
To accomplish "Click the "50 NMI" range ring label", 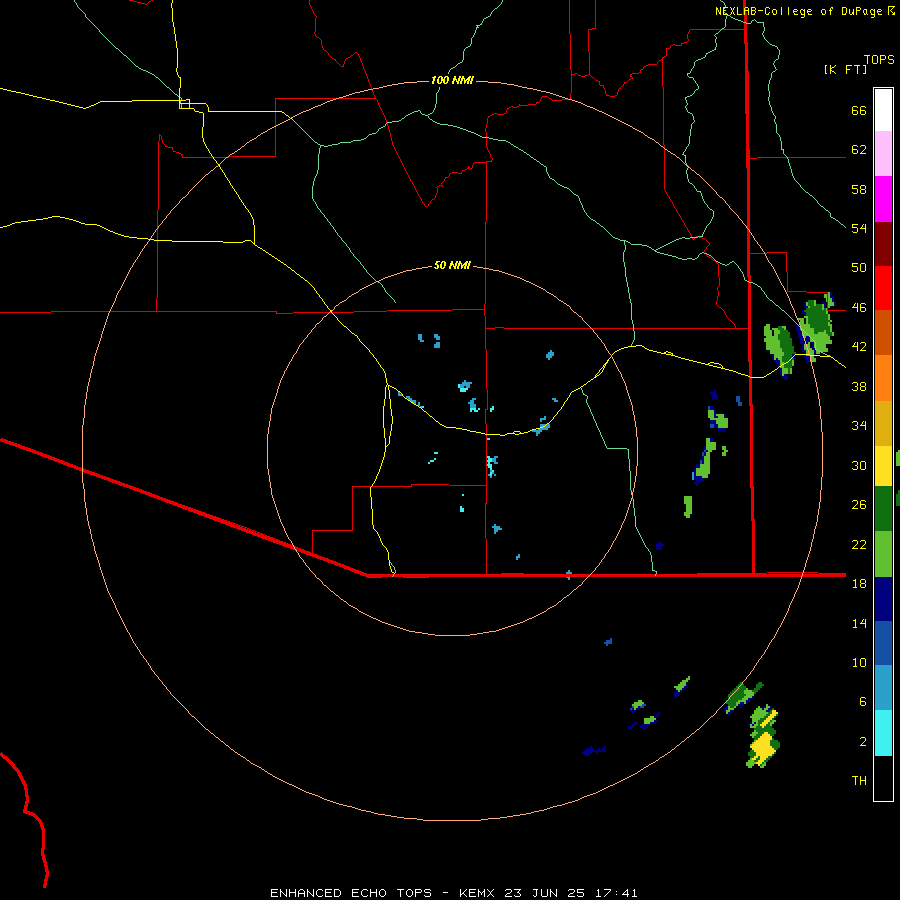I will [x=452, y=265].
